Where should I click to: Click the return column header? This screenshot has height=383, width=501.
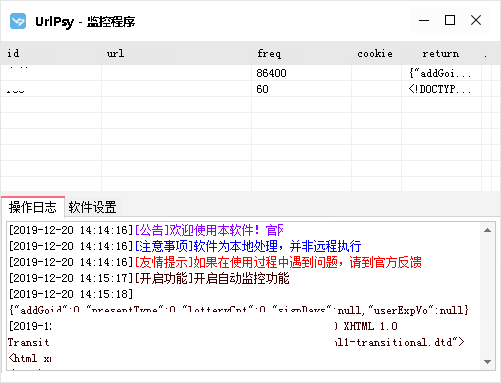441,53
